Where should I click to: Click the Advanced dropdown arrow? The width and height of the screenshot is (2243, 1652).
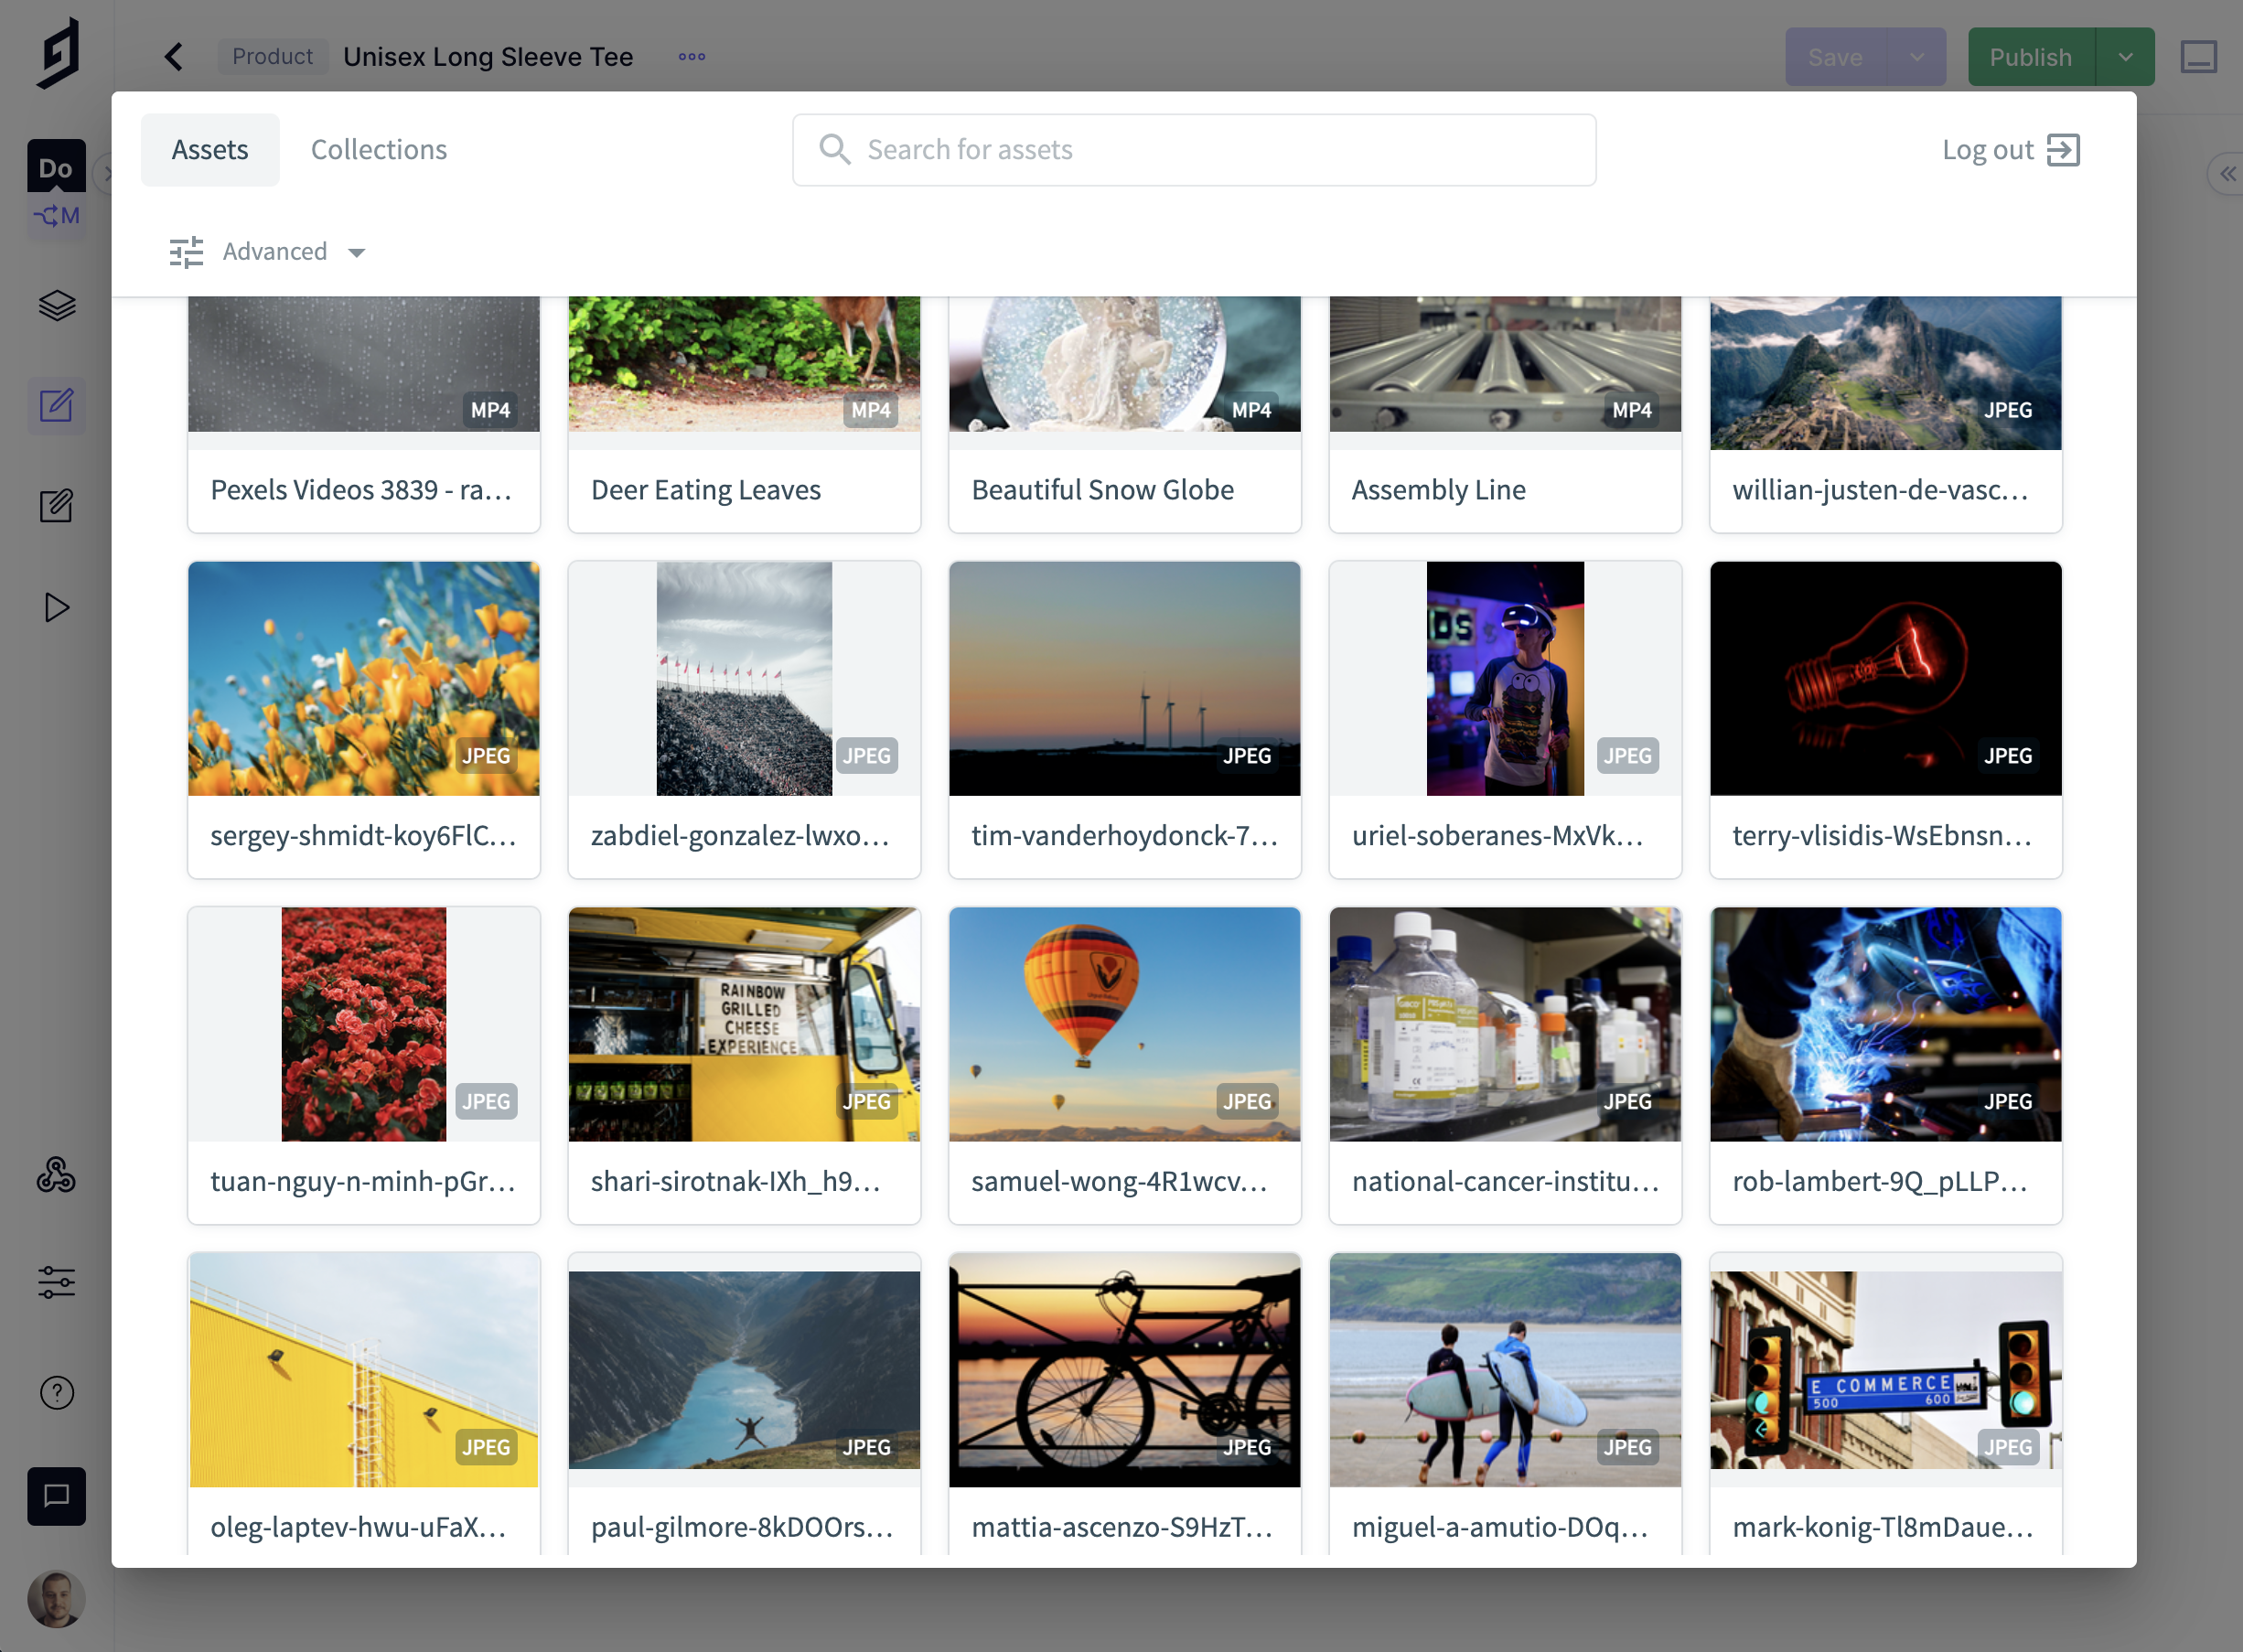pos(353,251)
